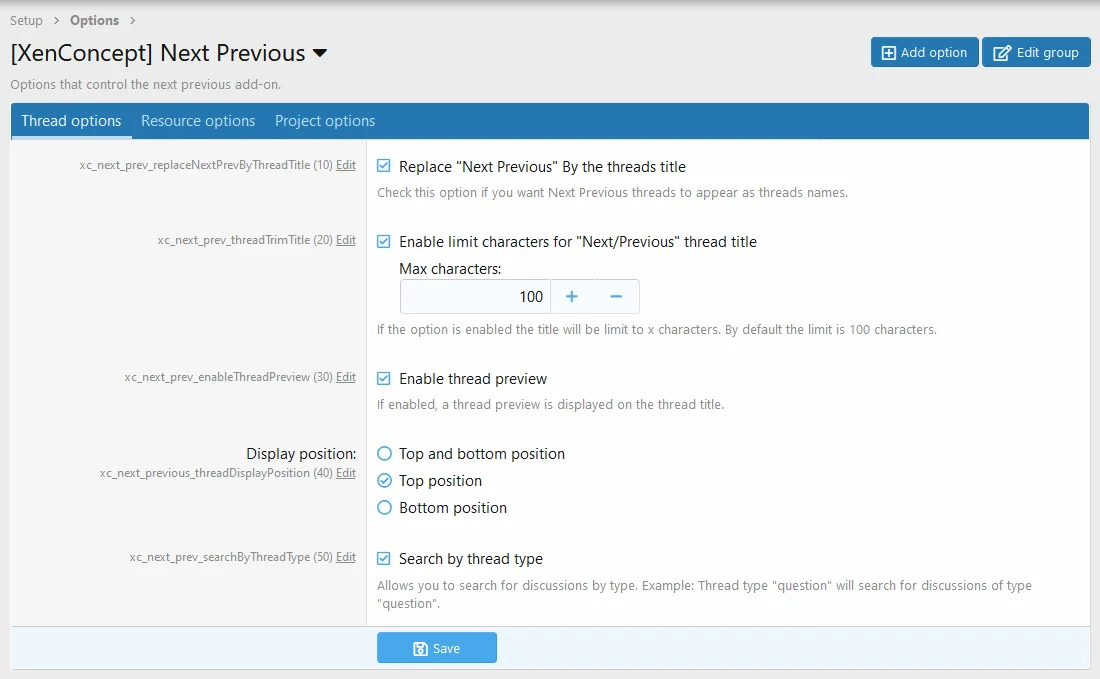Click the Setup breadcrumb link
This screenshot has height=679, width=1100.
[26, 19]
